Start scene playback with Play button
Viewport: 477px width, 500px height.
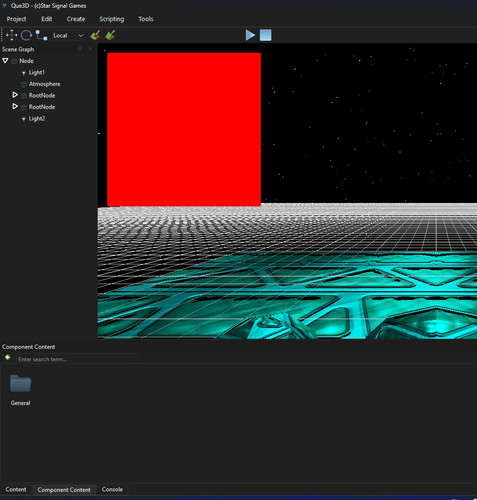(250, 35)
